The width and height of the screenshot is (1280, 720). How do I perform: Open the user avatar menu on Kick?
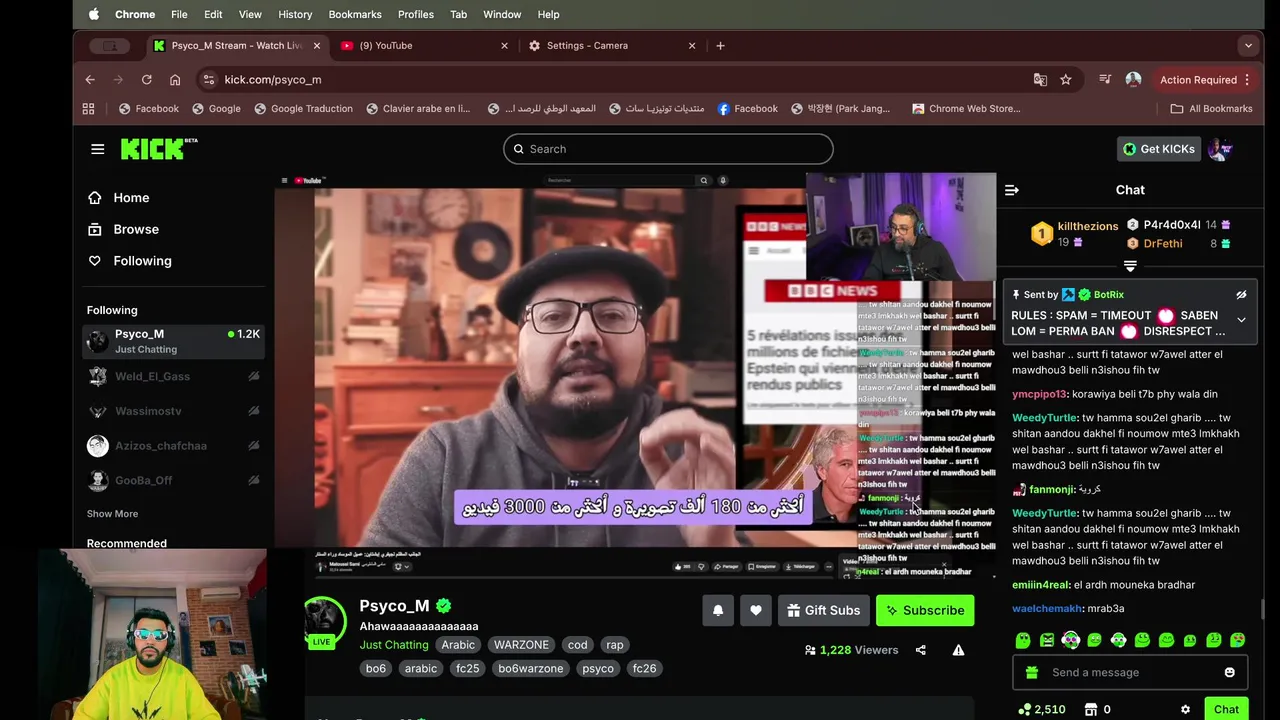pos(1219,149)
